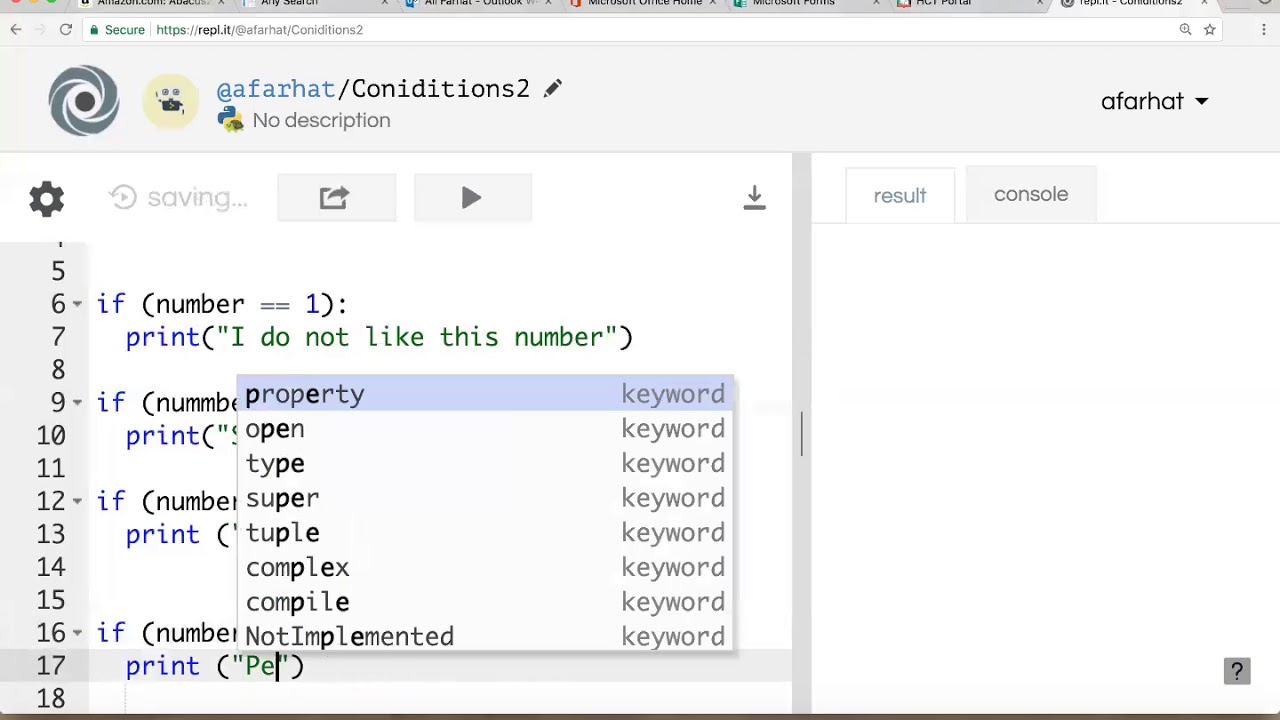Screen dimensions: 1280x720
Task: Choose 'NotImplemented' autocomplete suggestion
Action: coord(485,637)
